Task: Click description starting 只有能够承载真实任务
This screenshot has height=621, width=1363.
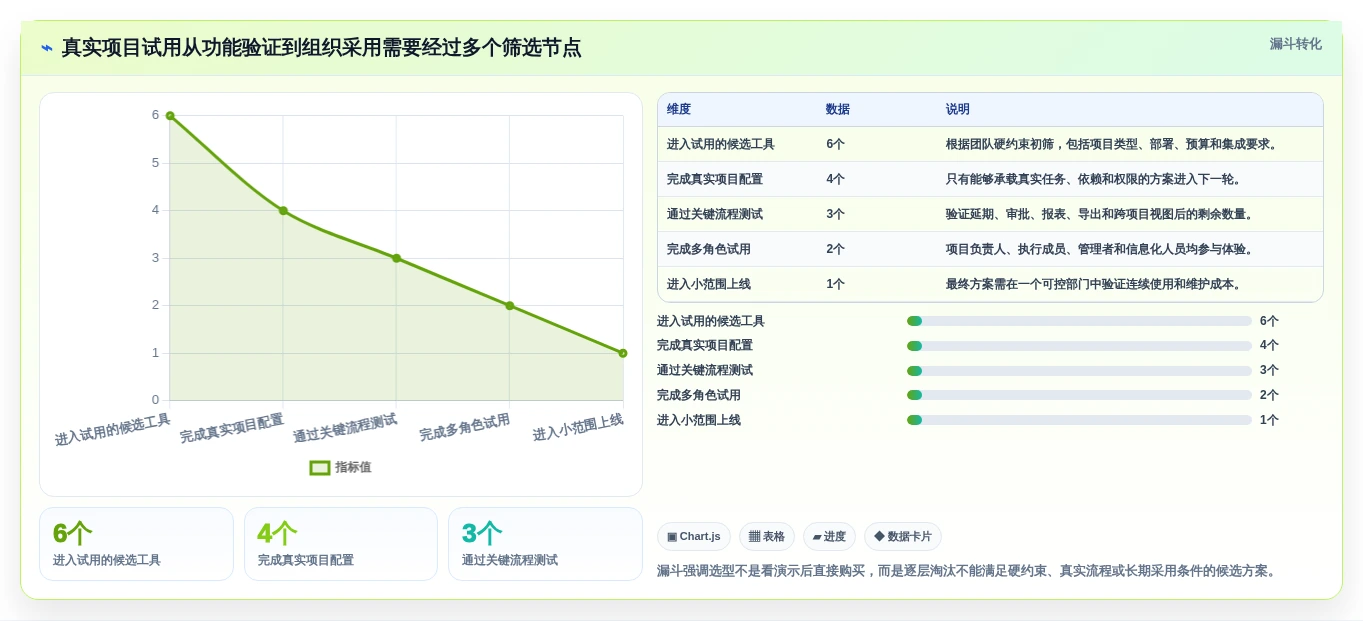Action: (x=1094, y=179)
